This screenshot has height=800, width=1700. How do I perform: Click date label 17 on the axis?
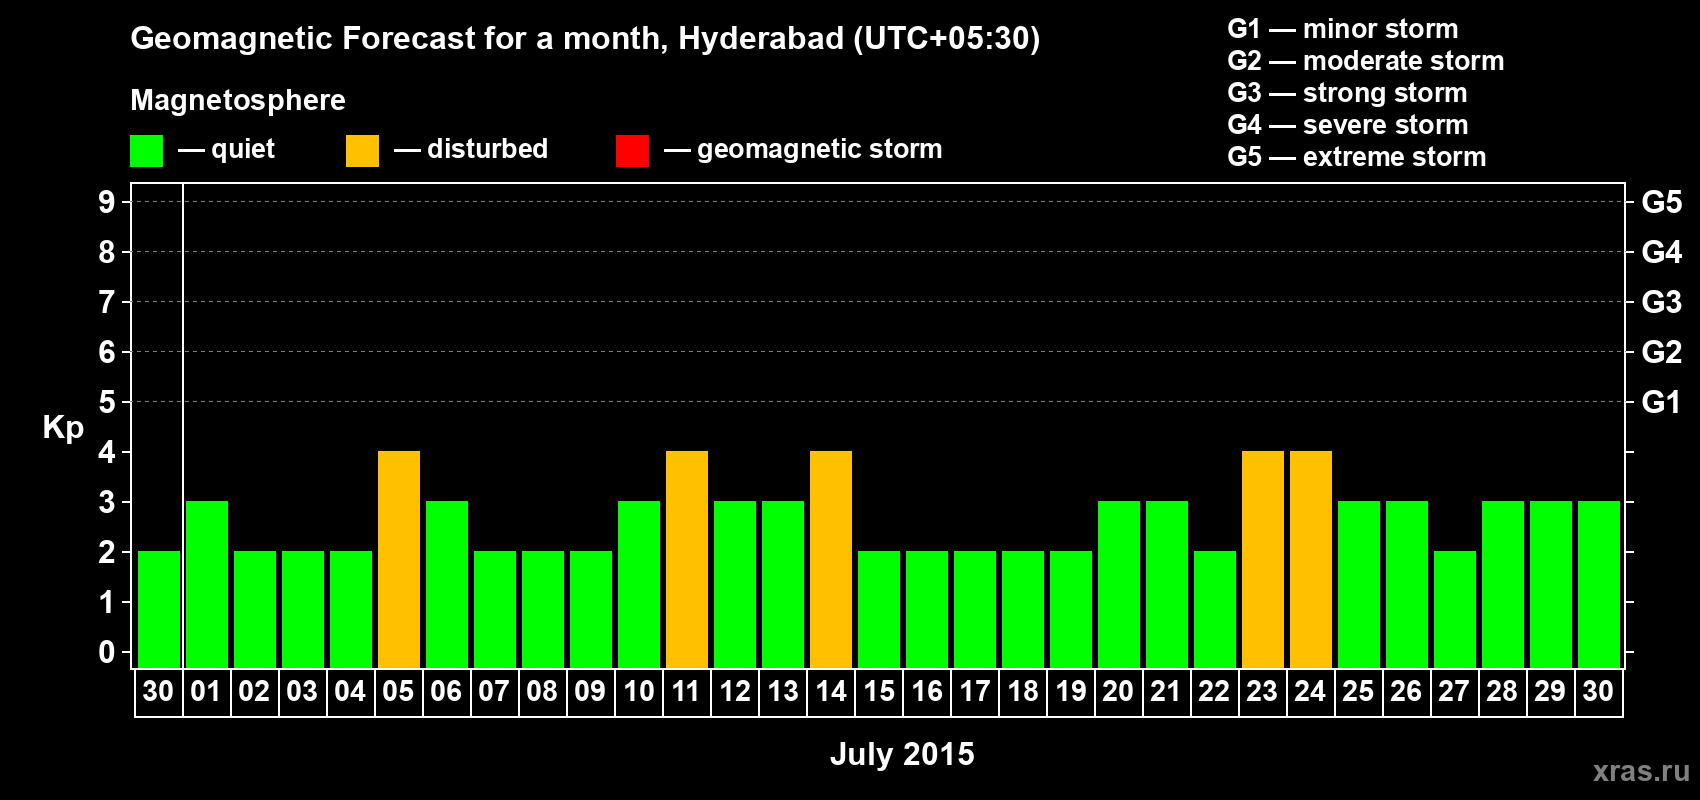[975, 692]
